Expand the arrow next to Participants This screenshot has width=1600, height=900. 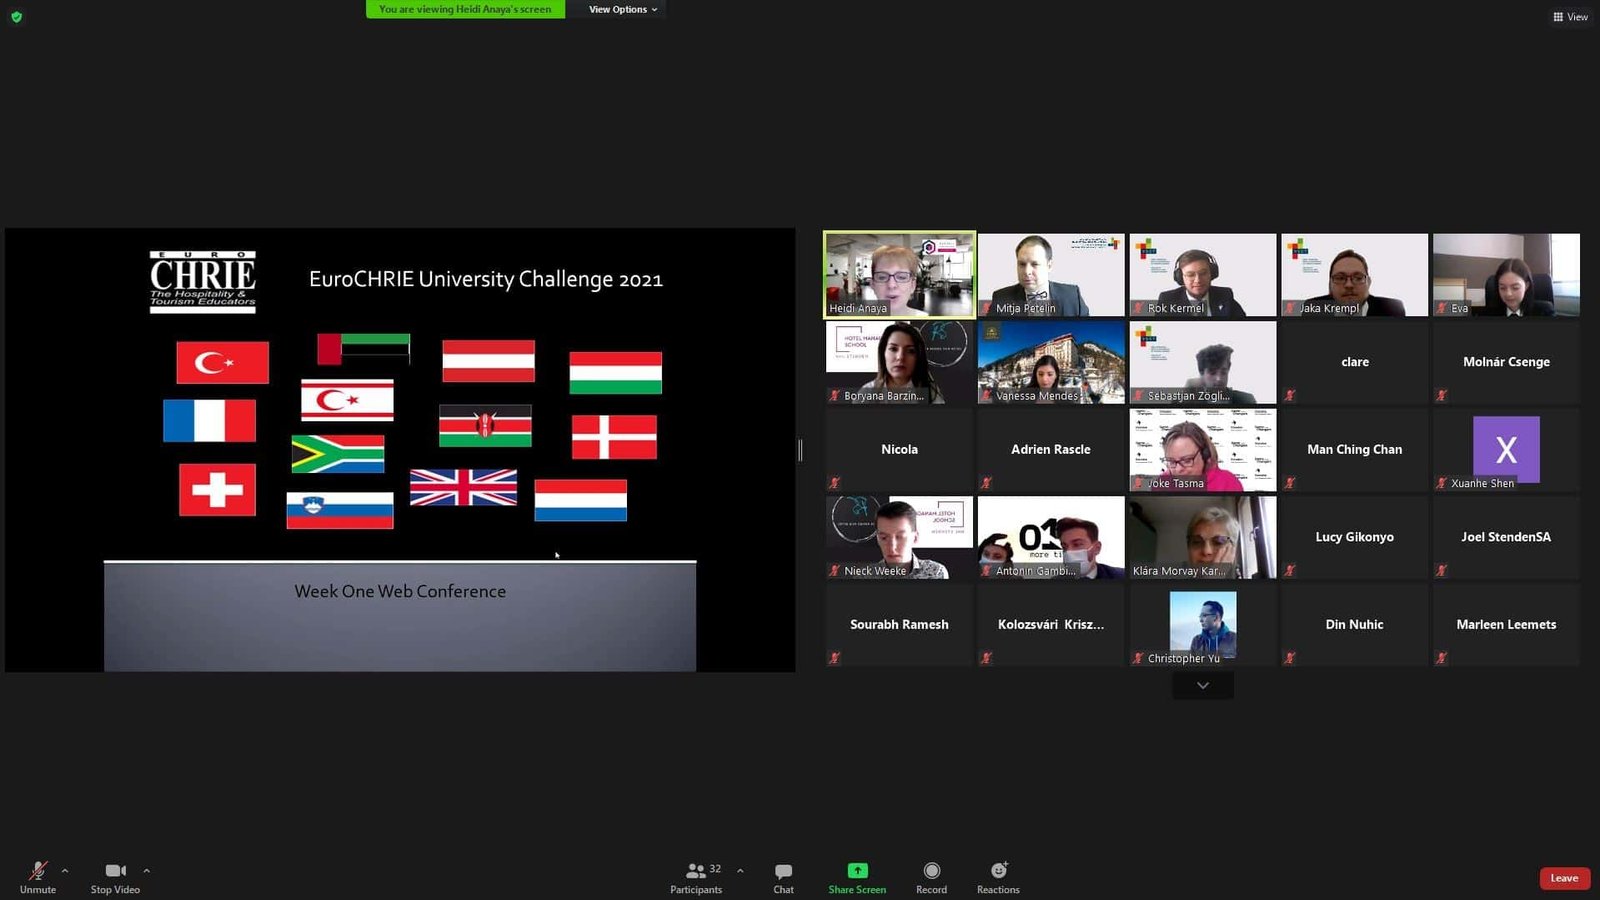740,871
